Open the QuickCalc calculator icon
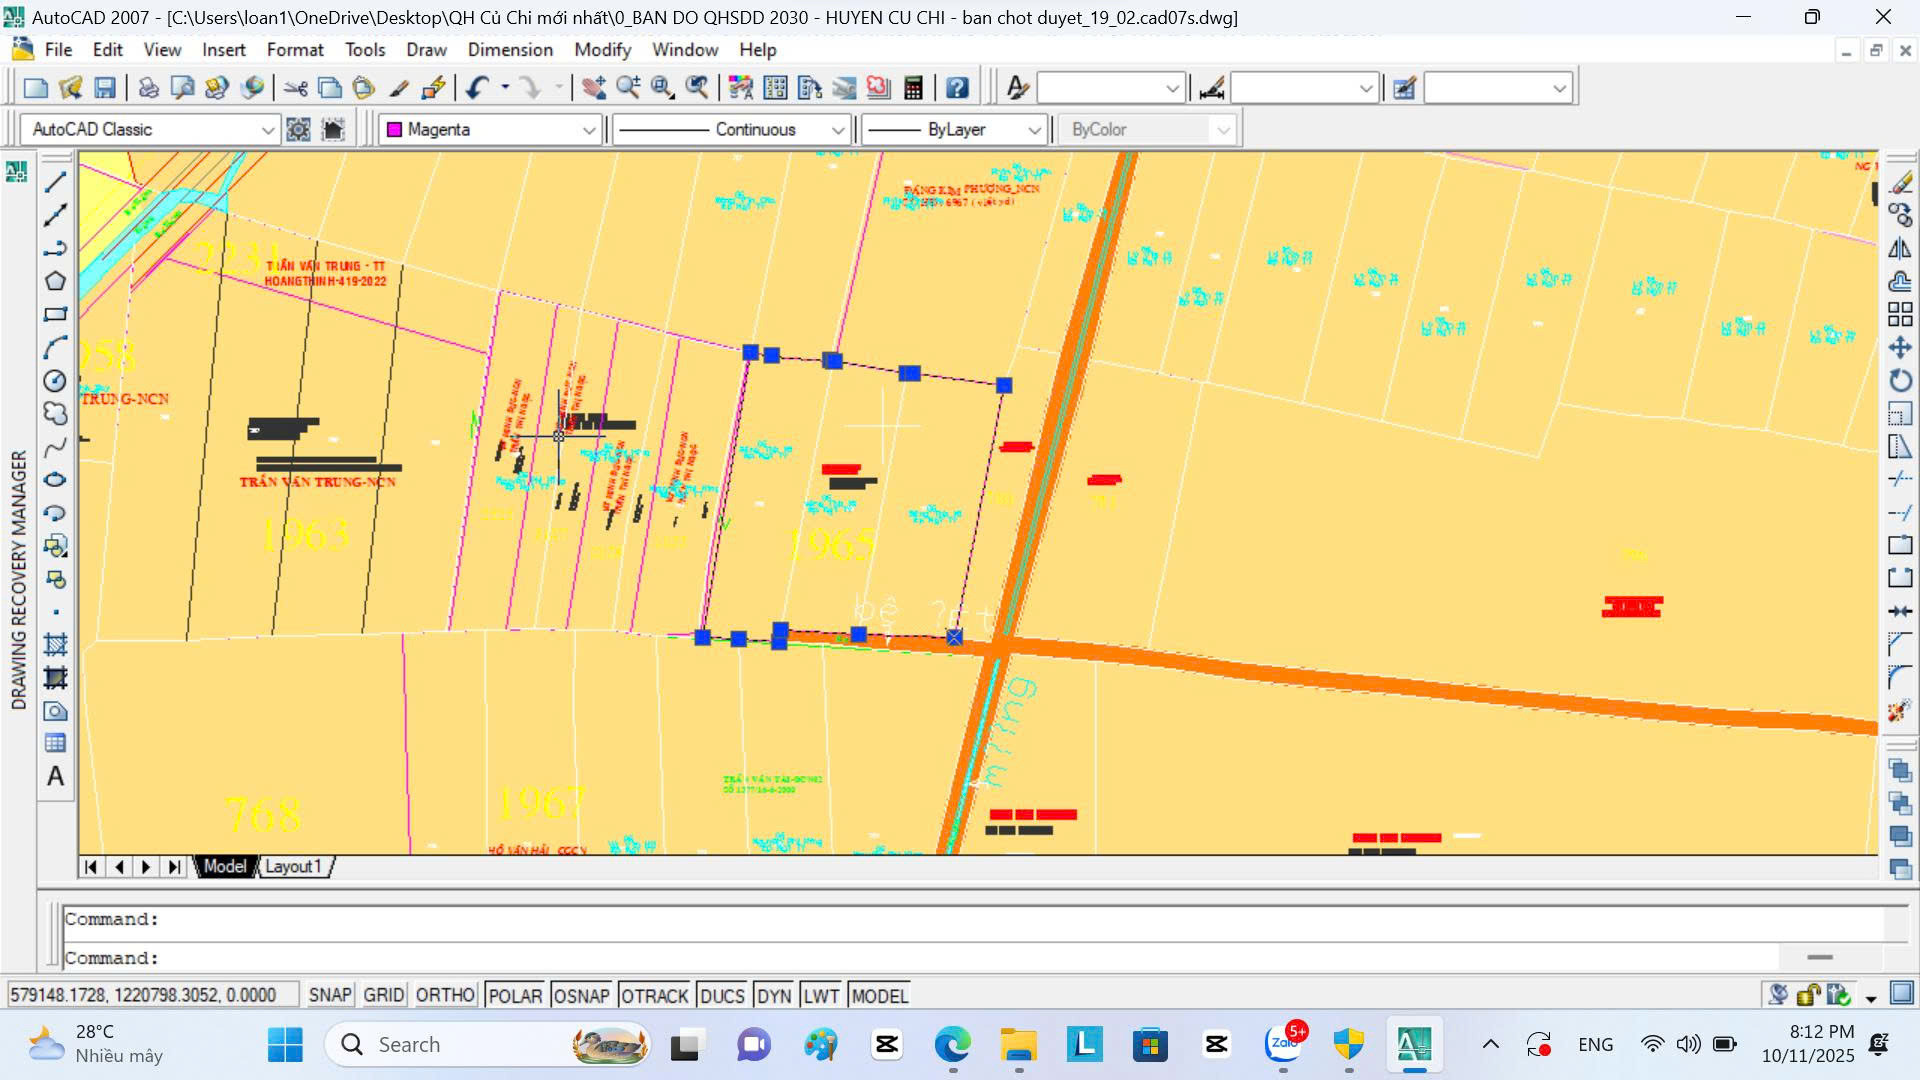This screenshot has width=1920, height=1080. click(x=913, y=88)
